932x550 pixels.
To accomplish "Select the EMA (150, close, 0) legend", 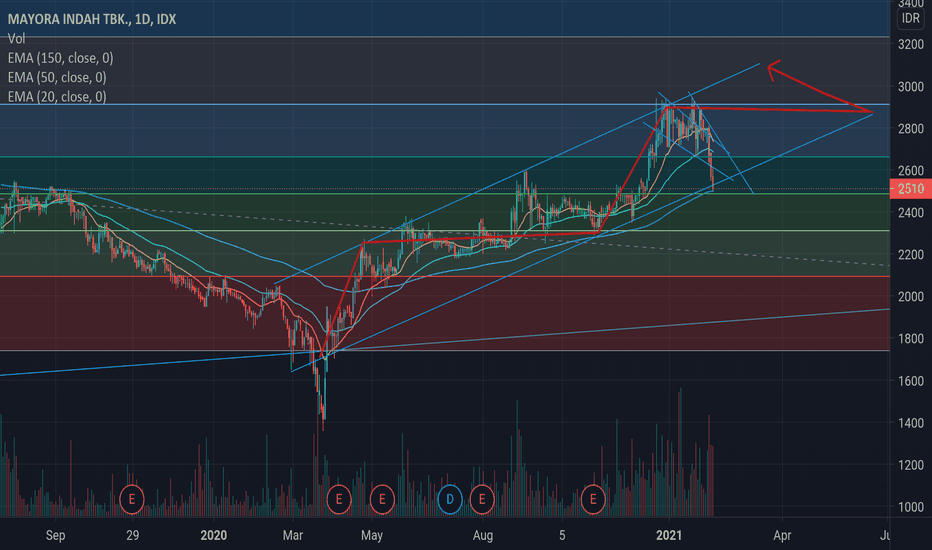I will (60, 58).
